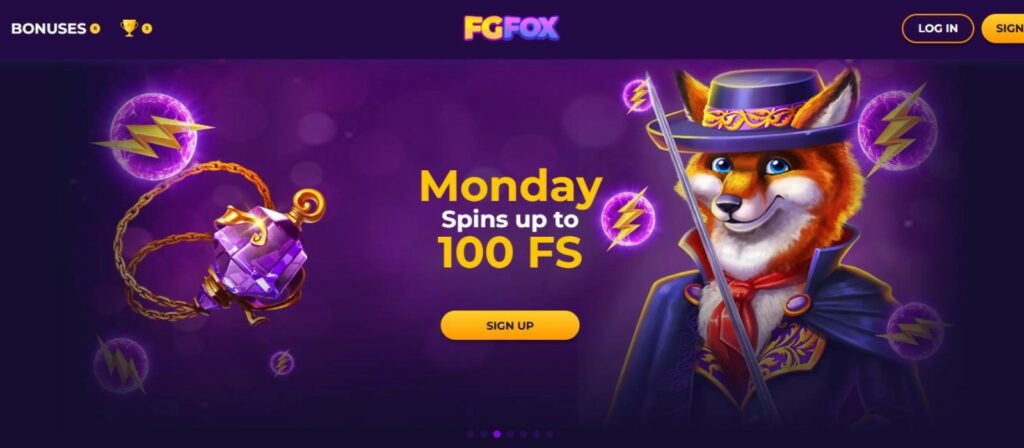Select the first carousel dot
The height and width of the screenshot is (448, 1024).
click(472, 434)
